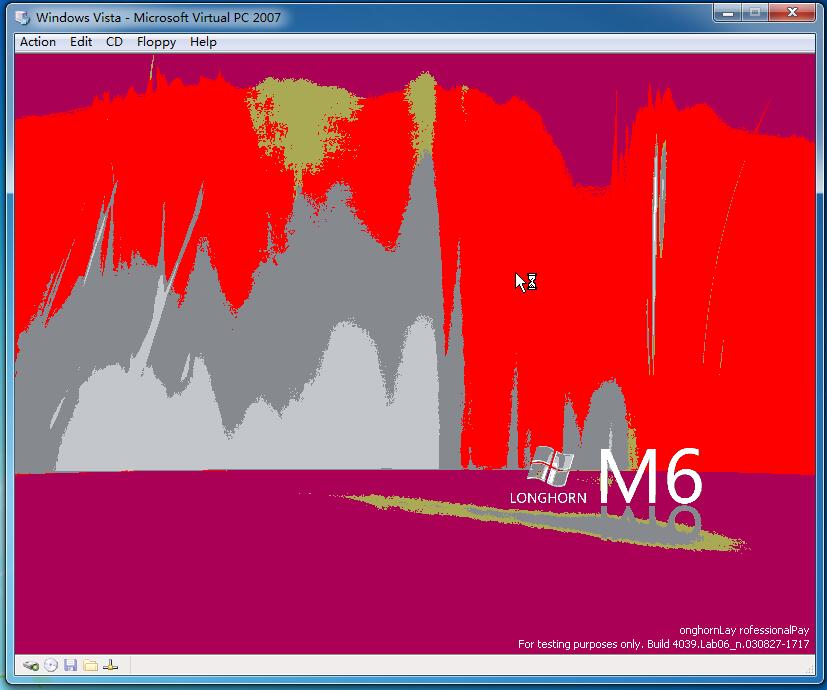Click the CD drive status icon
The height and width of the screenshot is (690, 827).
click(51, 665)
